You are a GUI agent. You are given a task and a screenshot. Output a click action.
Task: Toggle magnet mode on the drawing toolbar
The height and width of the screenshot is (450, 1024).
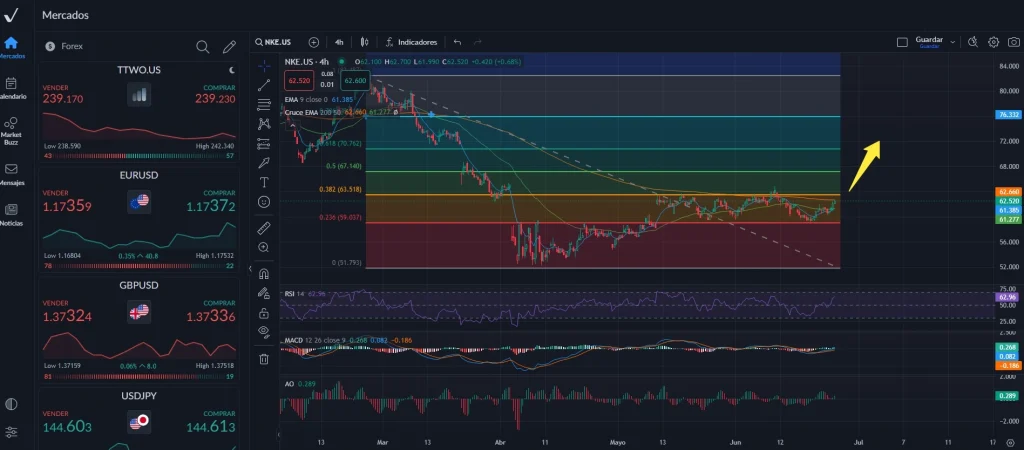click(x=264, y=274)
